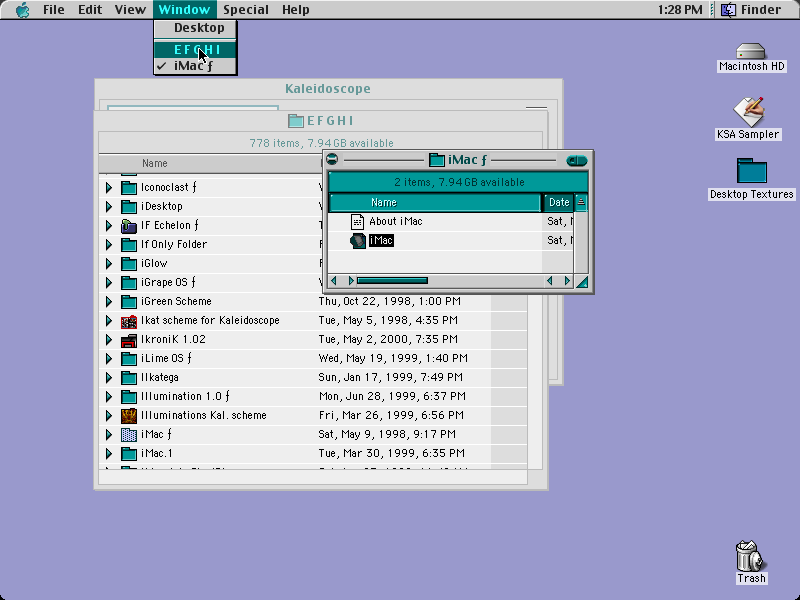This screenshot has width=800, height=600.
Task: Toggle sort order in iMac ƒ window
Action: [x=581, y=203]
